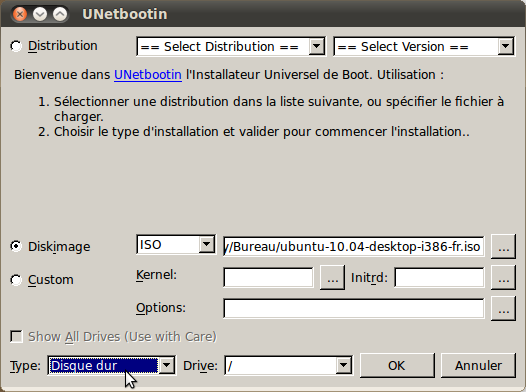Browse for an Initrd file

click(x=503, y=277)
